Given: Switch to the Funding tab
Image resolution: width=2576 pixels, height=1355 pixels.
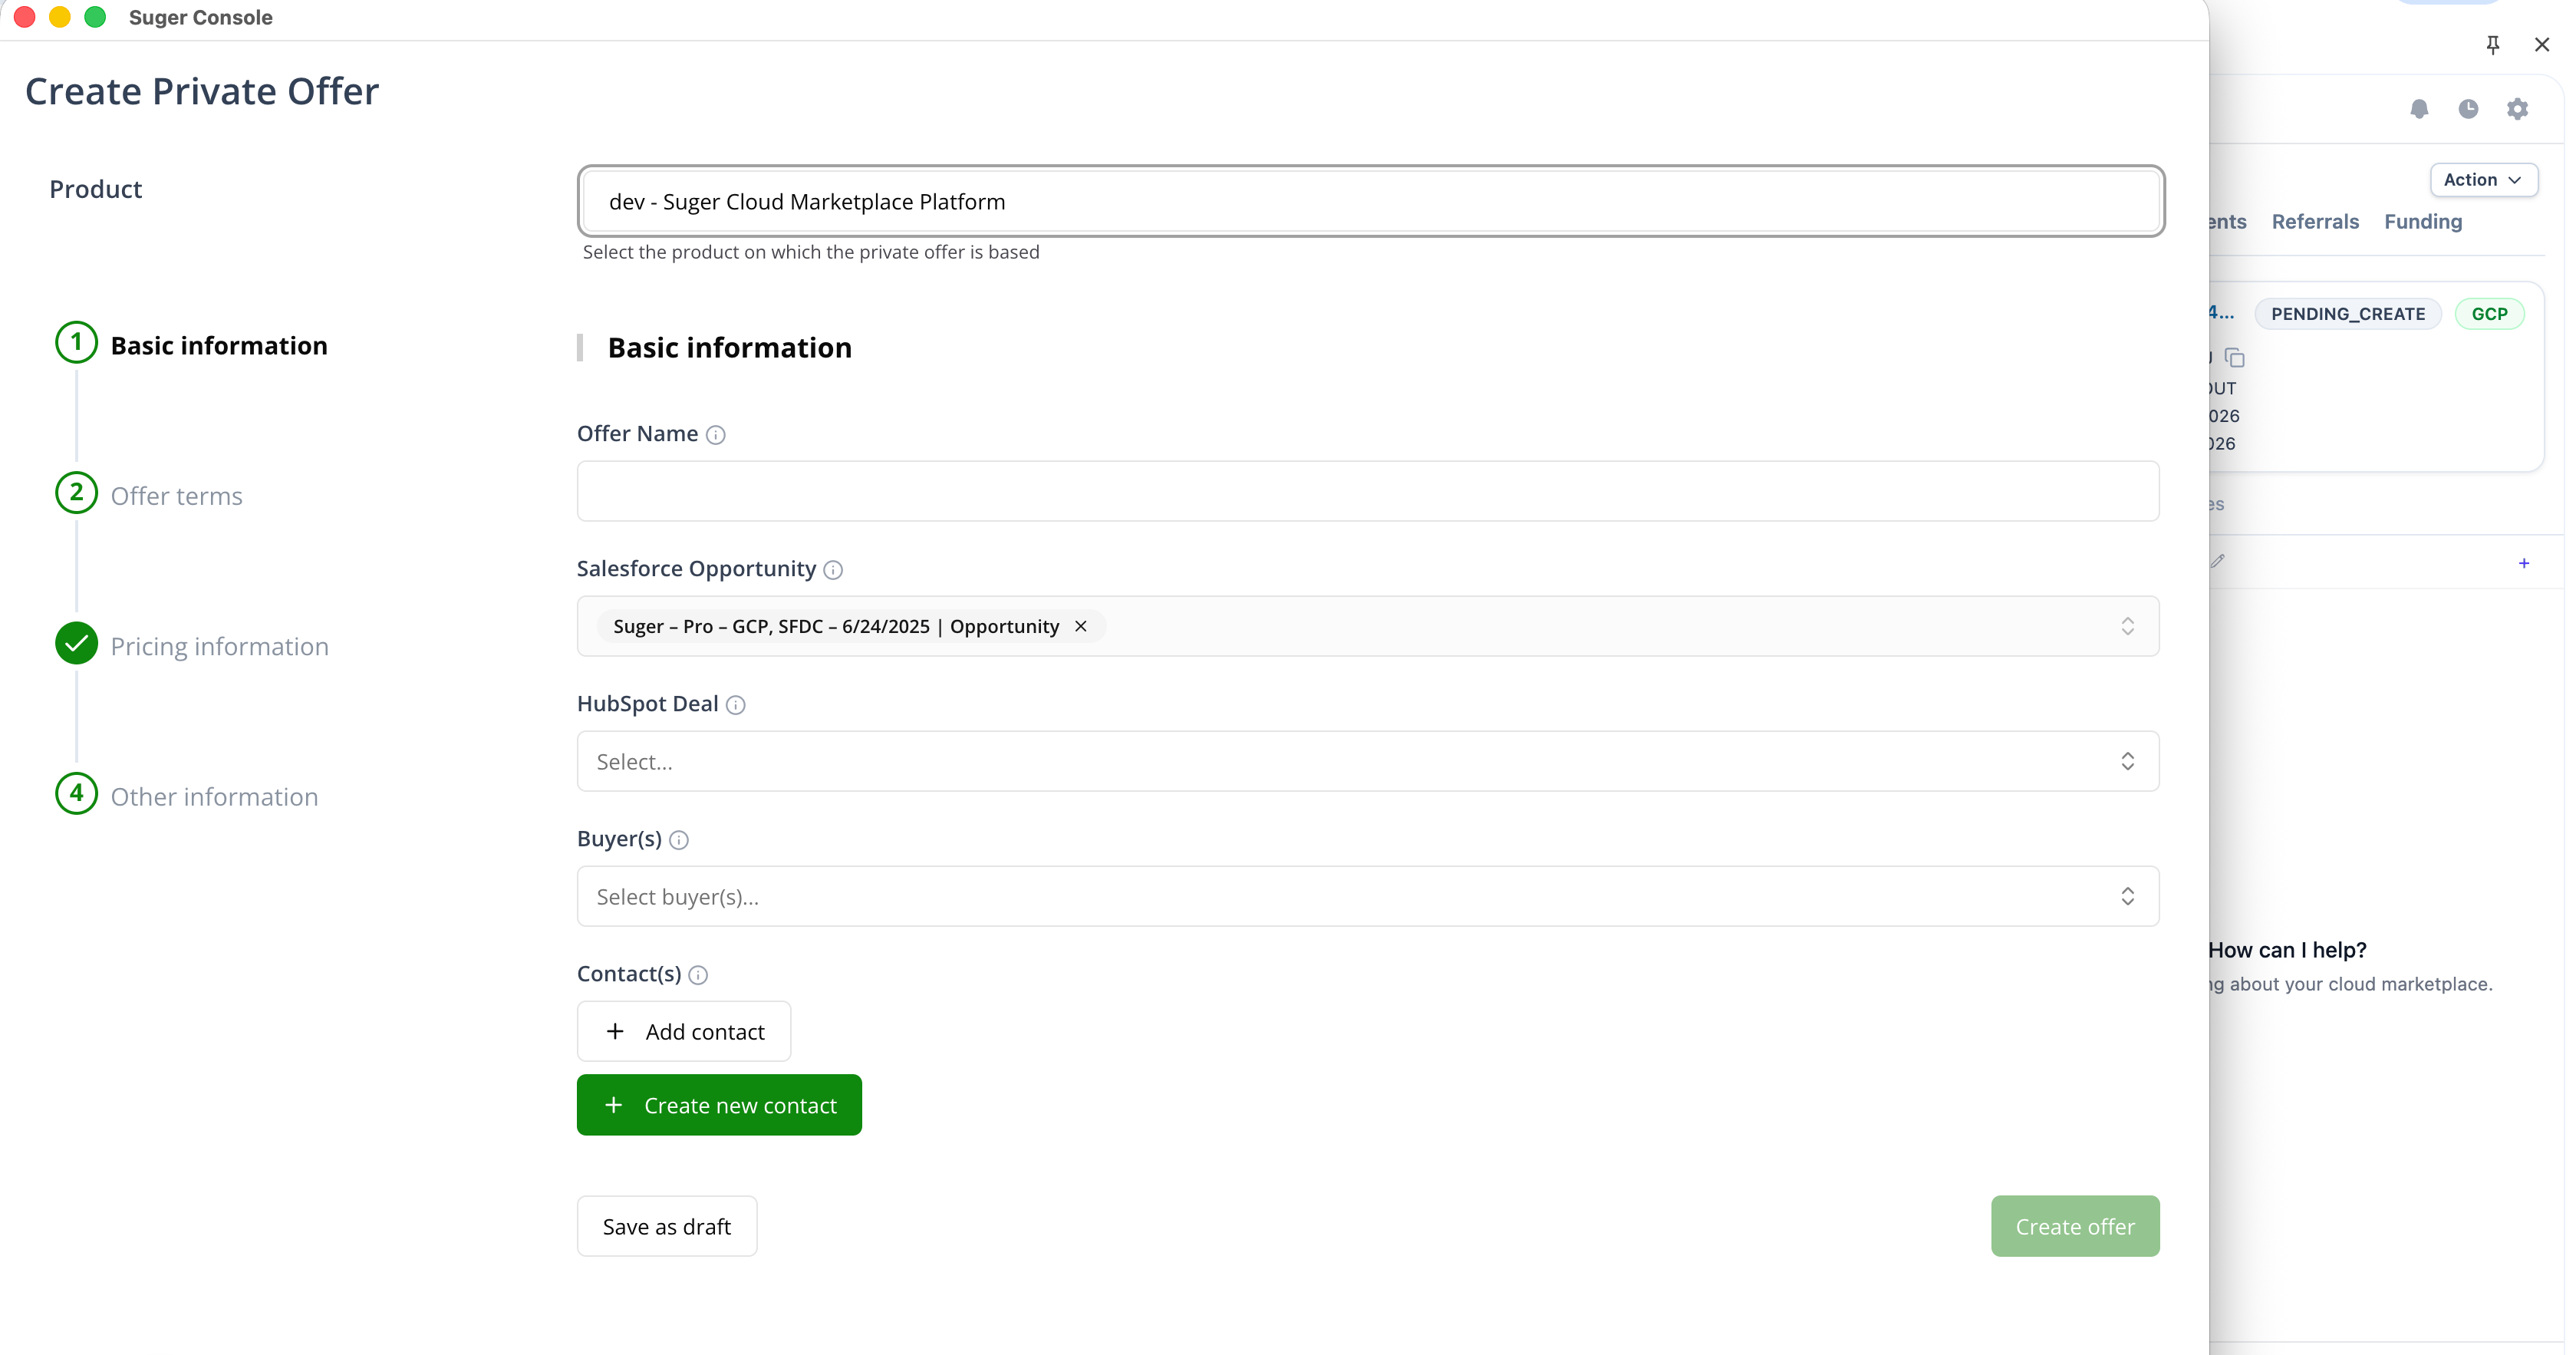Looking at the screenshot, I should click(2423, 221).
